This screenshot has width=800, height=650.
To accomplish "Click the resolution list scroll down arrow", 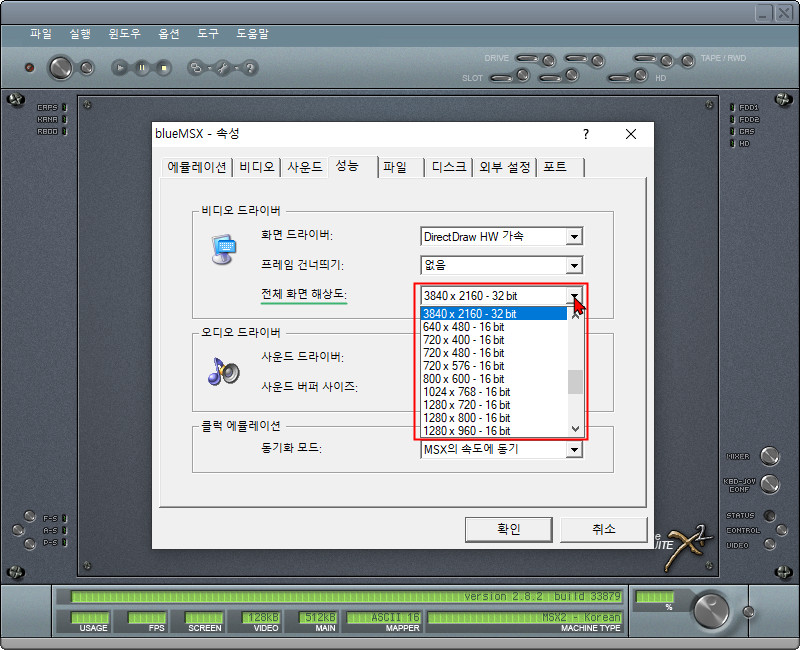I will 575,429.
